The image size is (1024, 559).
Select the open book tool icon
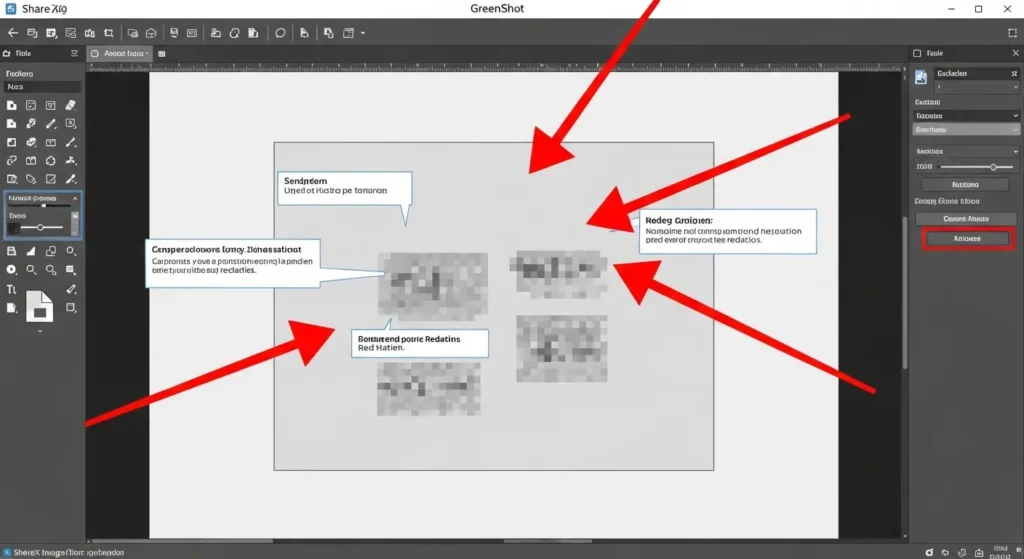pos(31,161)
